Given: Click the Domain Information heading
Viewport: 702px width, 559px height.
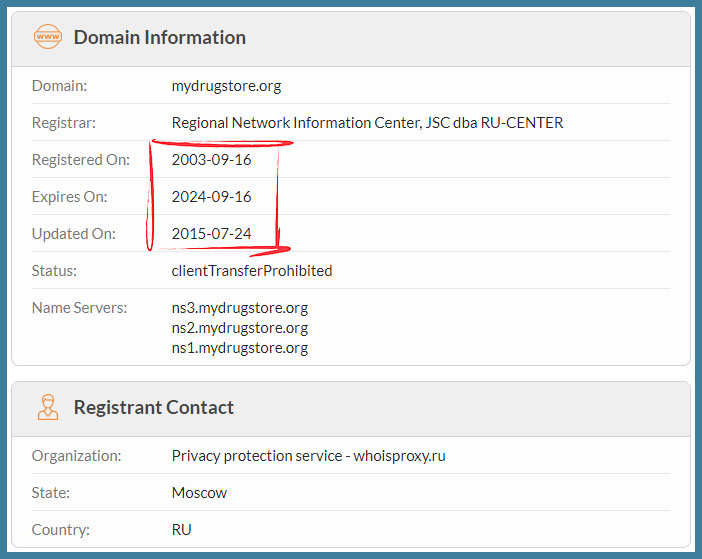Looking at the screenshot, I should point(159,38).
